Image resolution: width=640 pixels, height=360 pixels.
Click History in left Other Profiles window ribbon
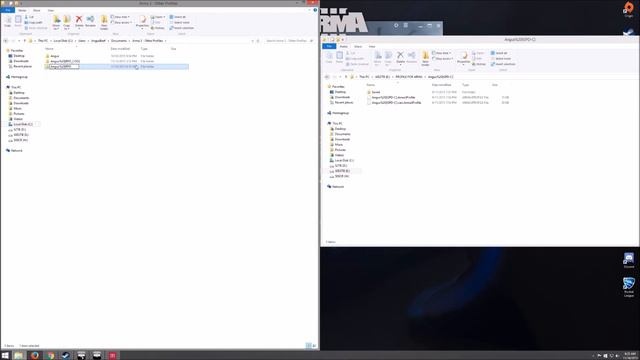(x=158, y=28)
